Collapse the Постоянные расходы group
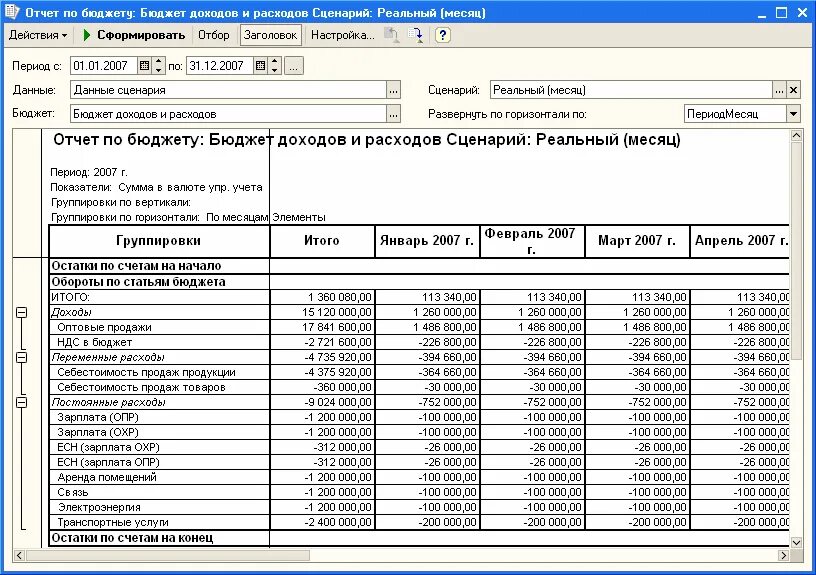The image size is (816, 575). coord(21,402)
